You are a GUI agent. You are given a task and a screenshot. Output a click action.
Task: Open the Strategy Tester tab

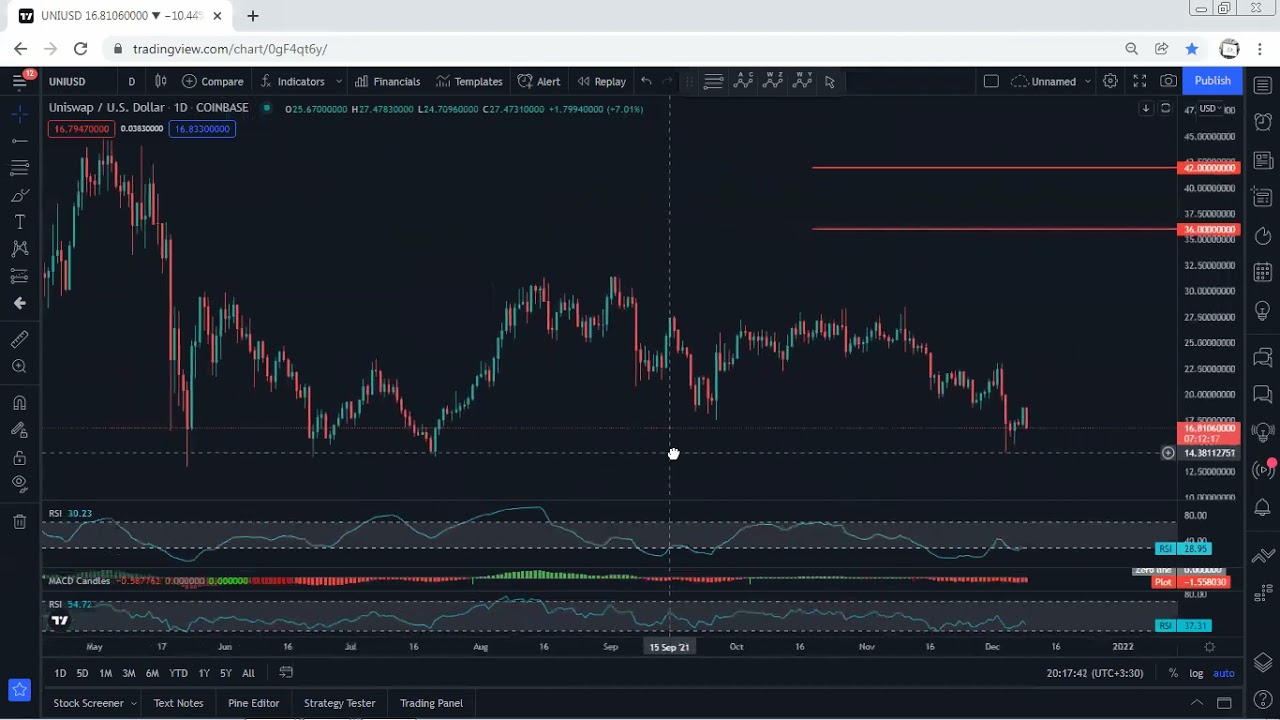point(339,703)
